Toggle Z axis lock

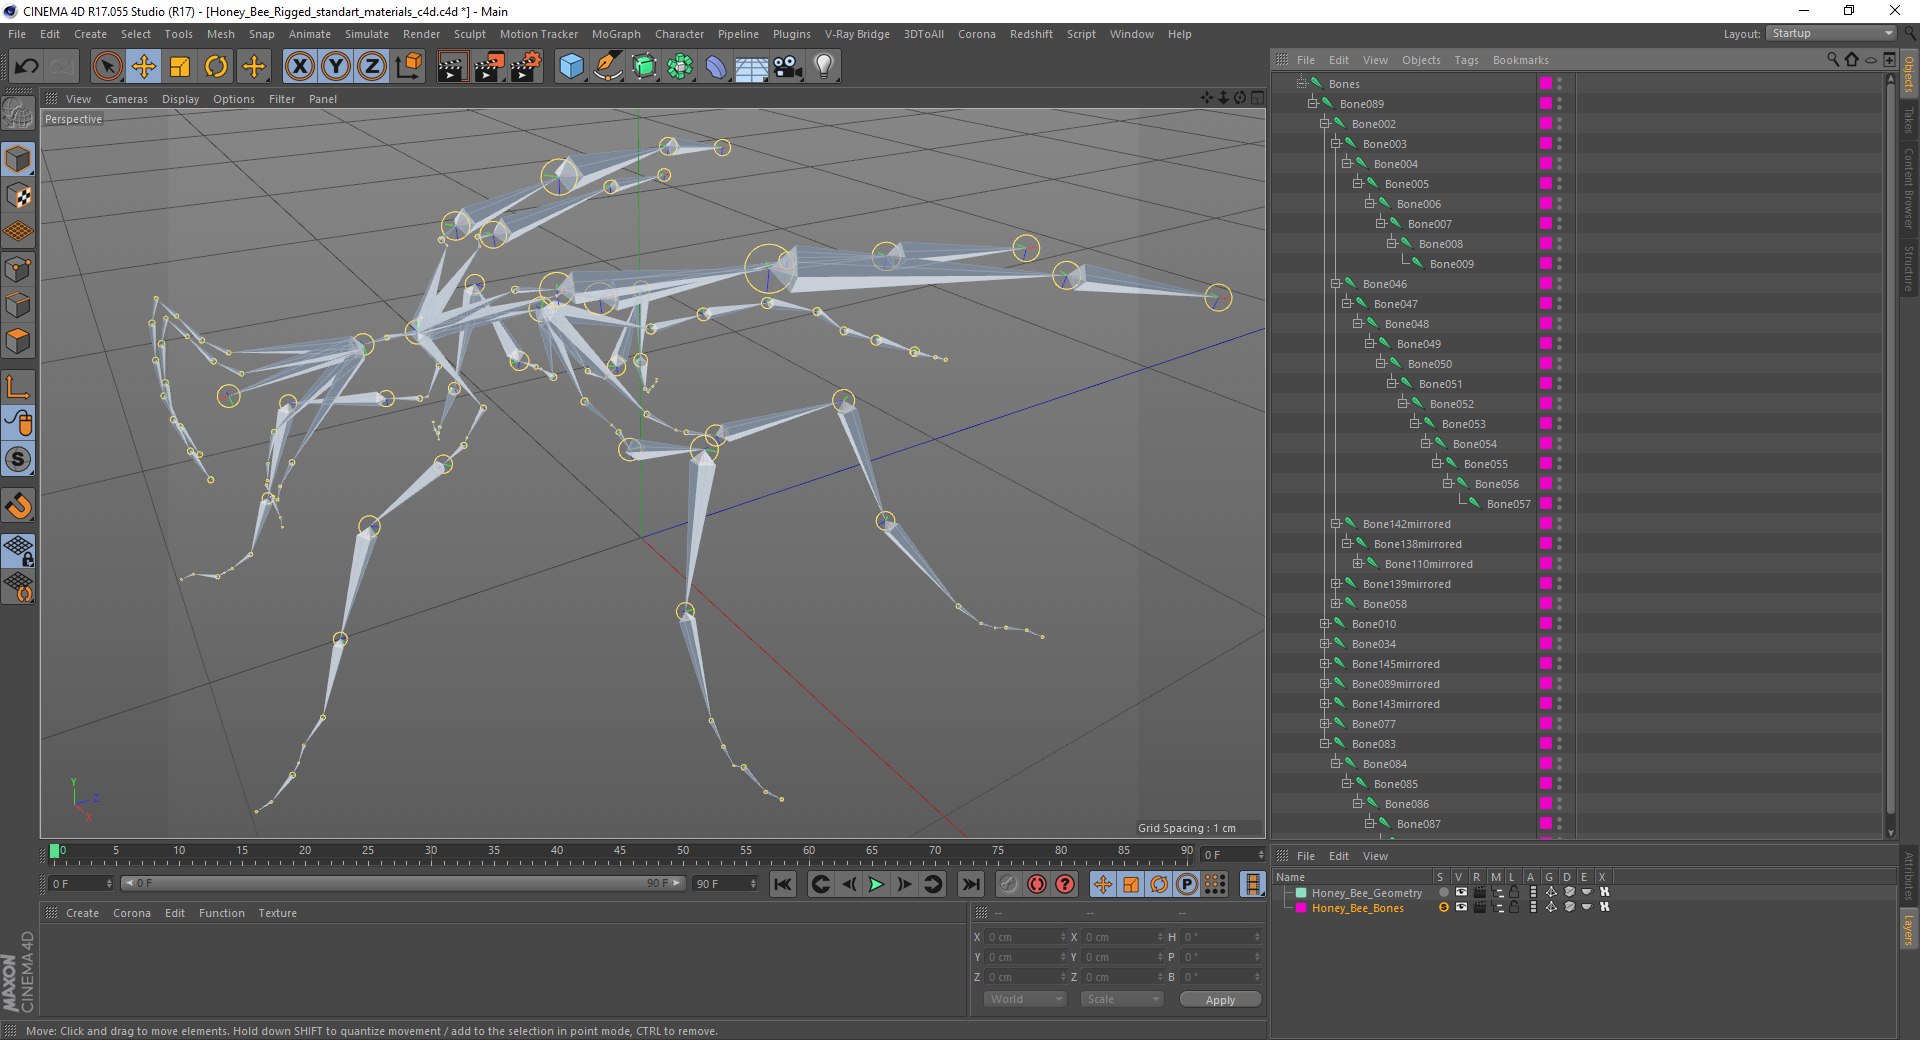click(x=372, y=67)
